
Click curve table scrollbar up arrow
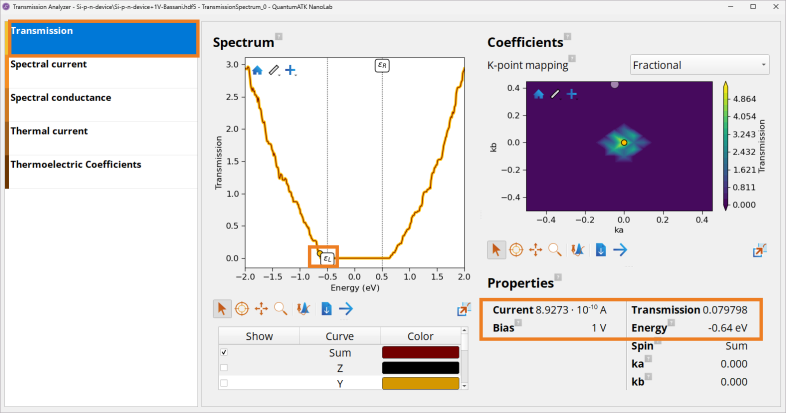pos(464,331)
